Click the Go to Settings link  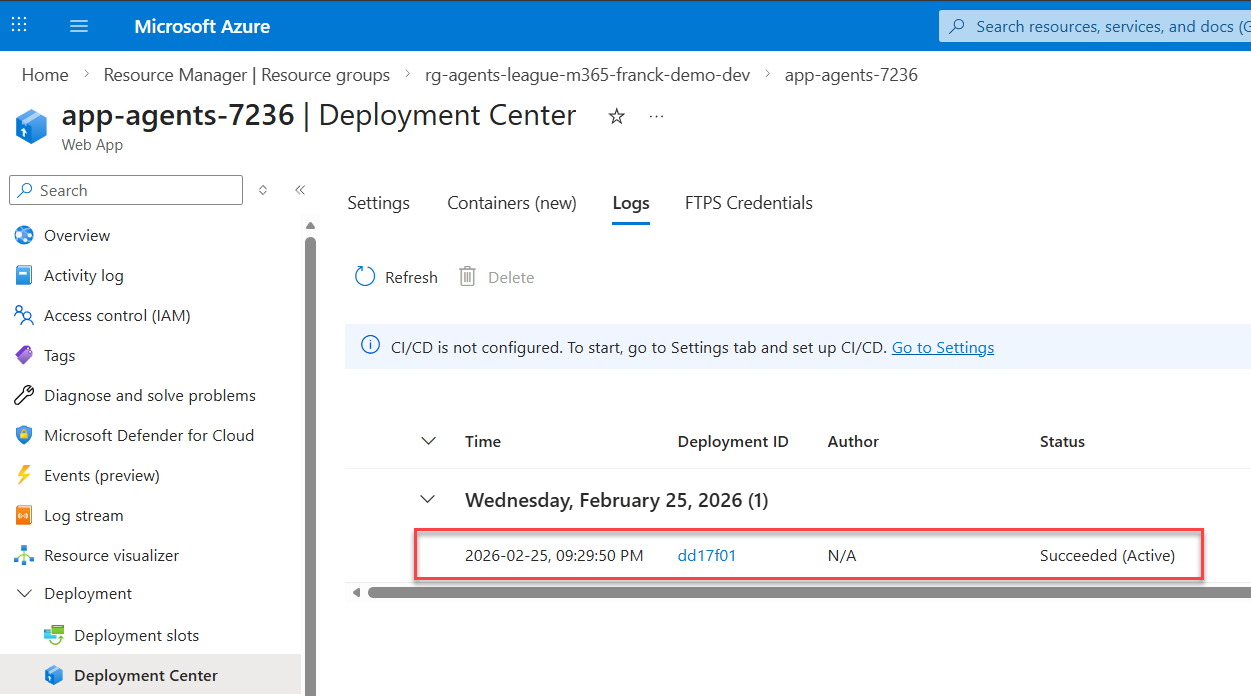pos(942,348)
